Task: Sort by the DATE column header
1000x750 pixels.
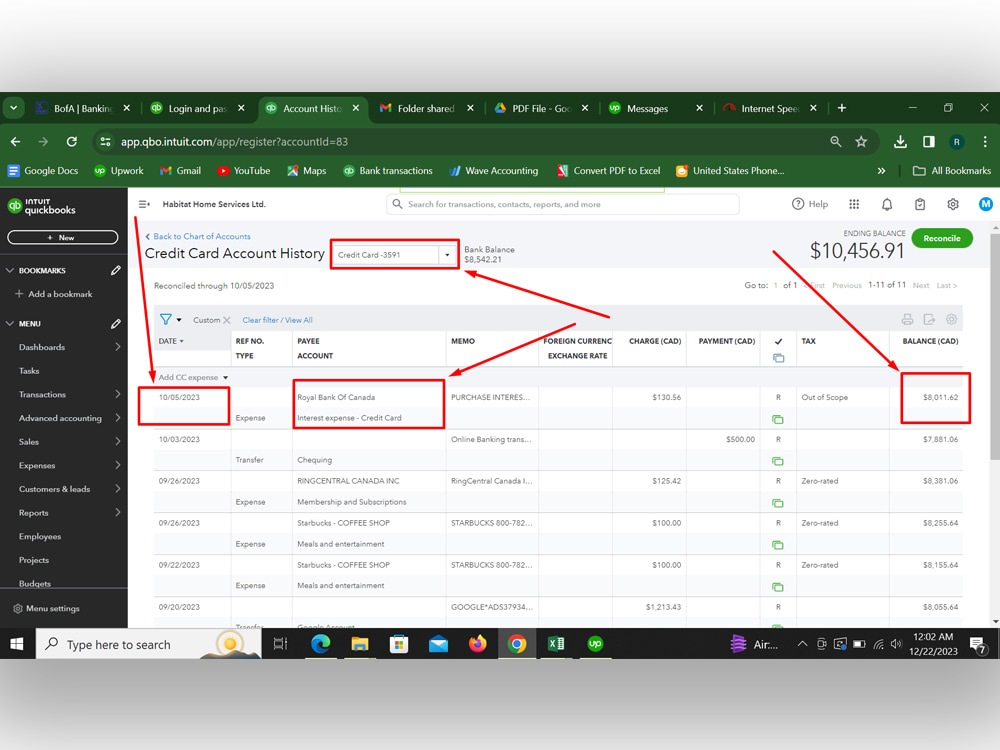Action: click(x=171, y=341)
